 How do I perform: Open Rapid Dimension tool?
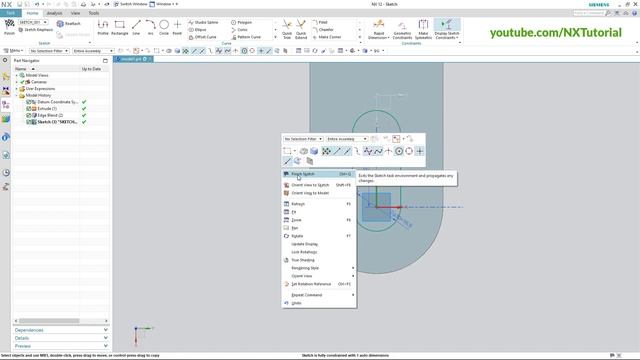point(378,29)
